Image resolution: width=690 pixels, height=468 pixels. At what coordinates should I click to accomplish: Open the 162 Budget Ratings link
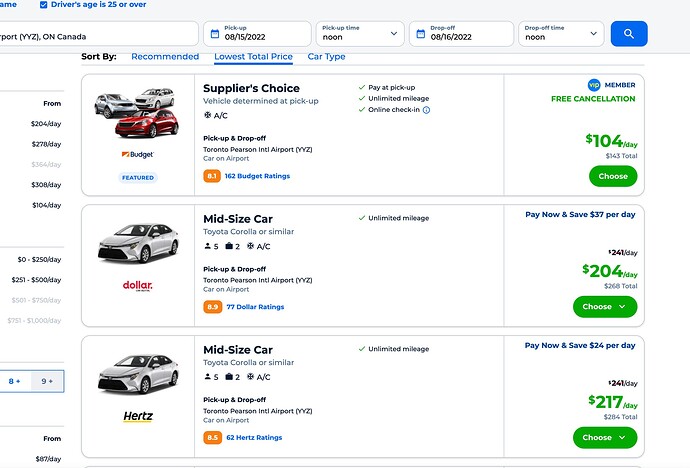point(257,176)
